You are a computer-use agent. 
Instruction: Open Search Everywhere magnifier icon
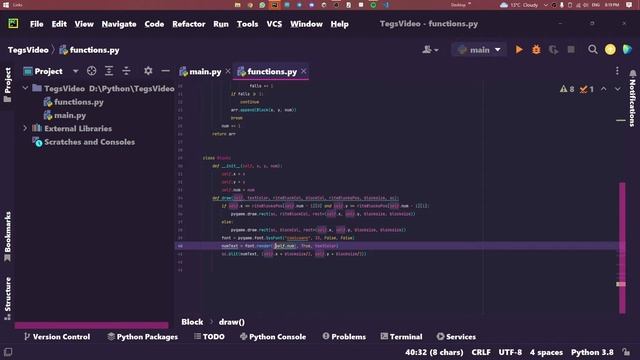[593, 50]
